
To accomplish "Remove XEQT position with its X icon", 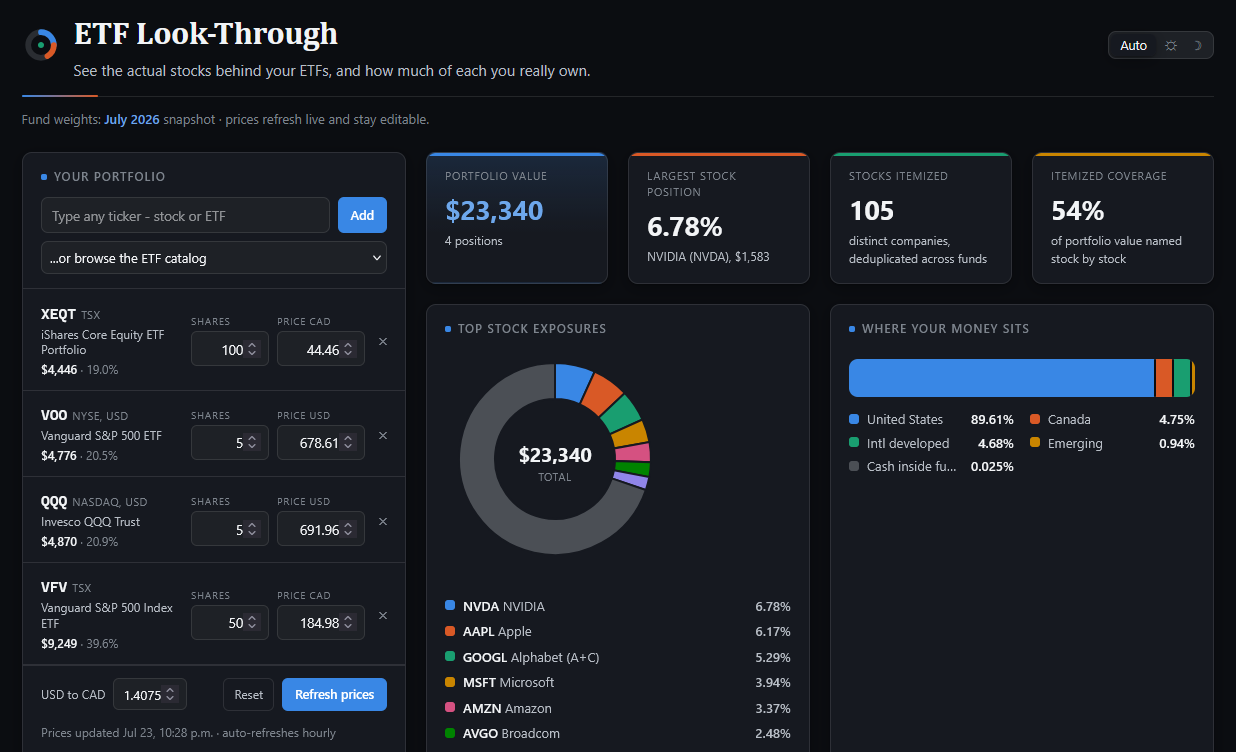I will tap(383, 341).
